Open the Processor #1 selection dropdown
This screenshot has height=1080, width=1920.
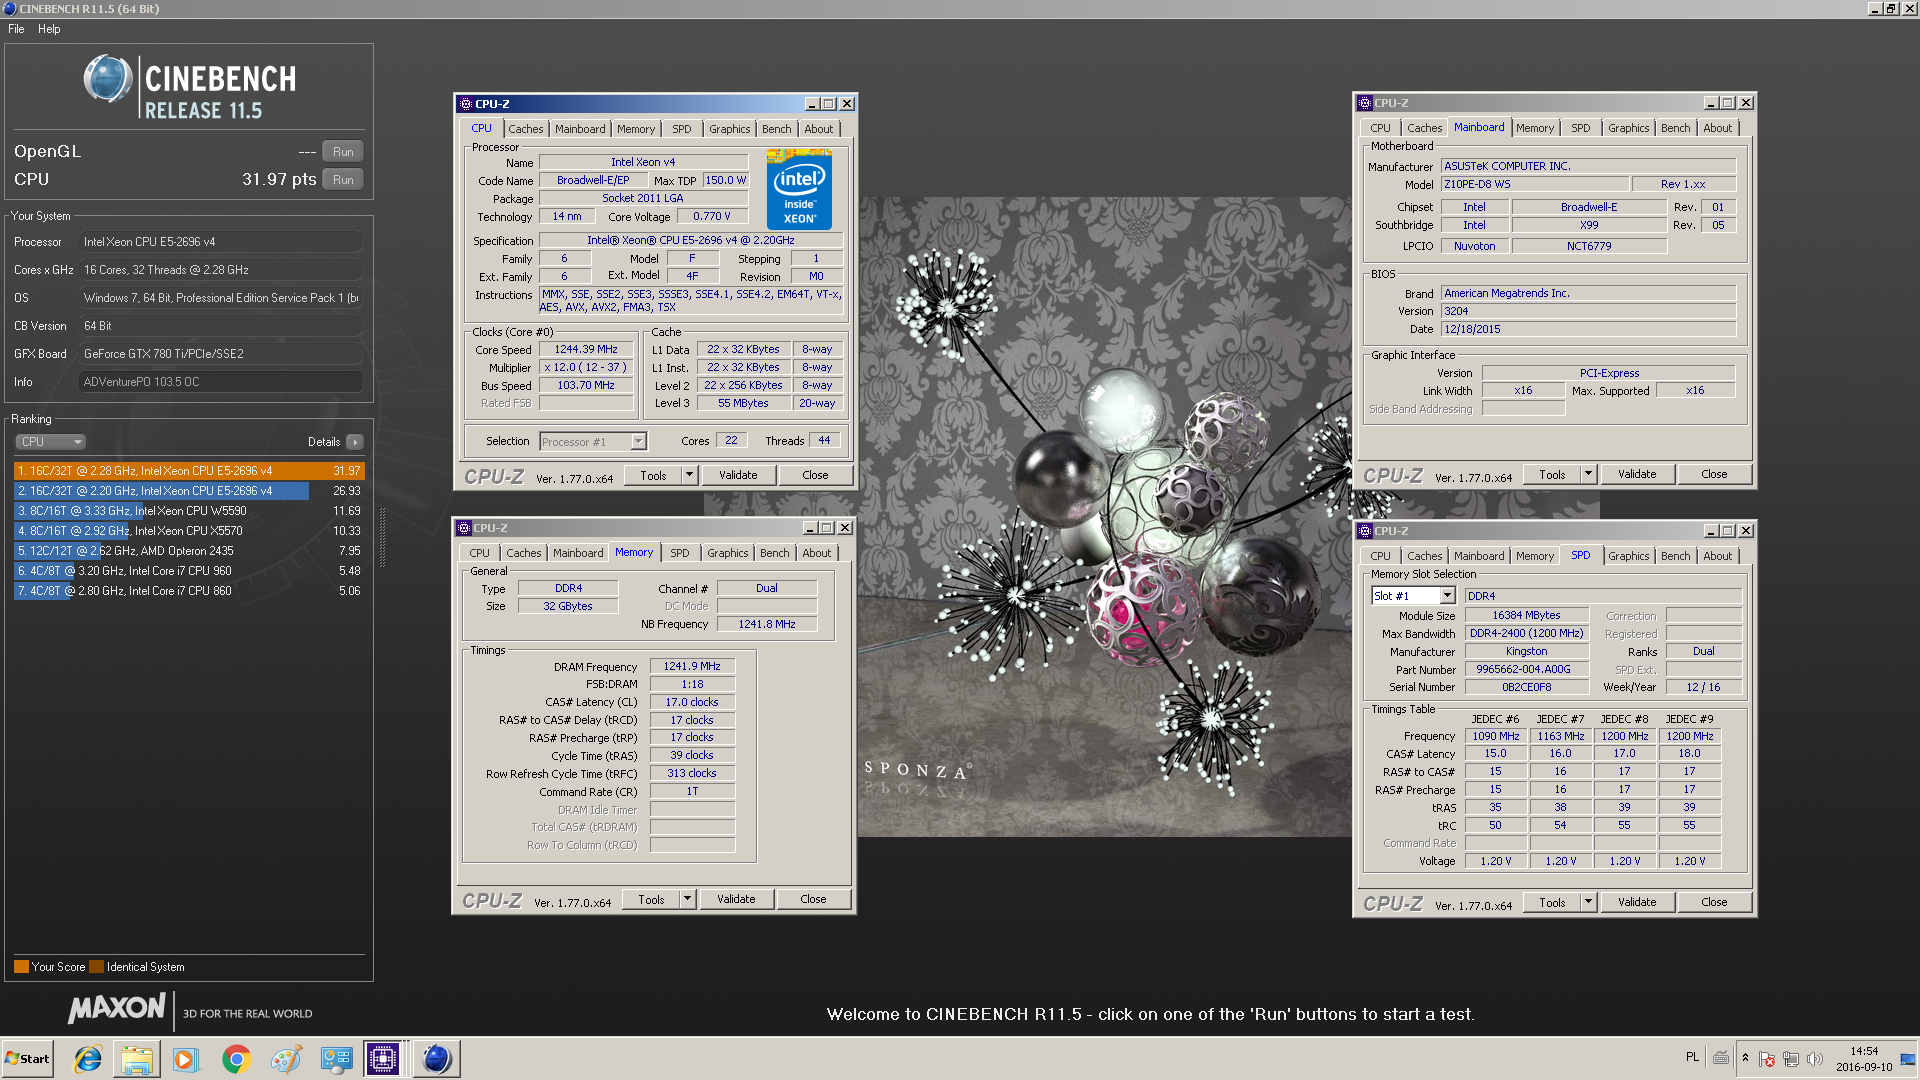(x=593, y=442)
